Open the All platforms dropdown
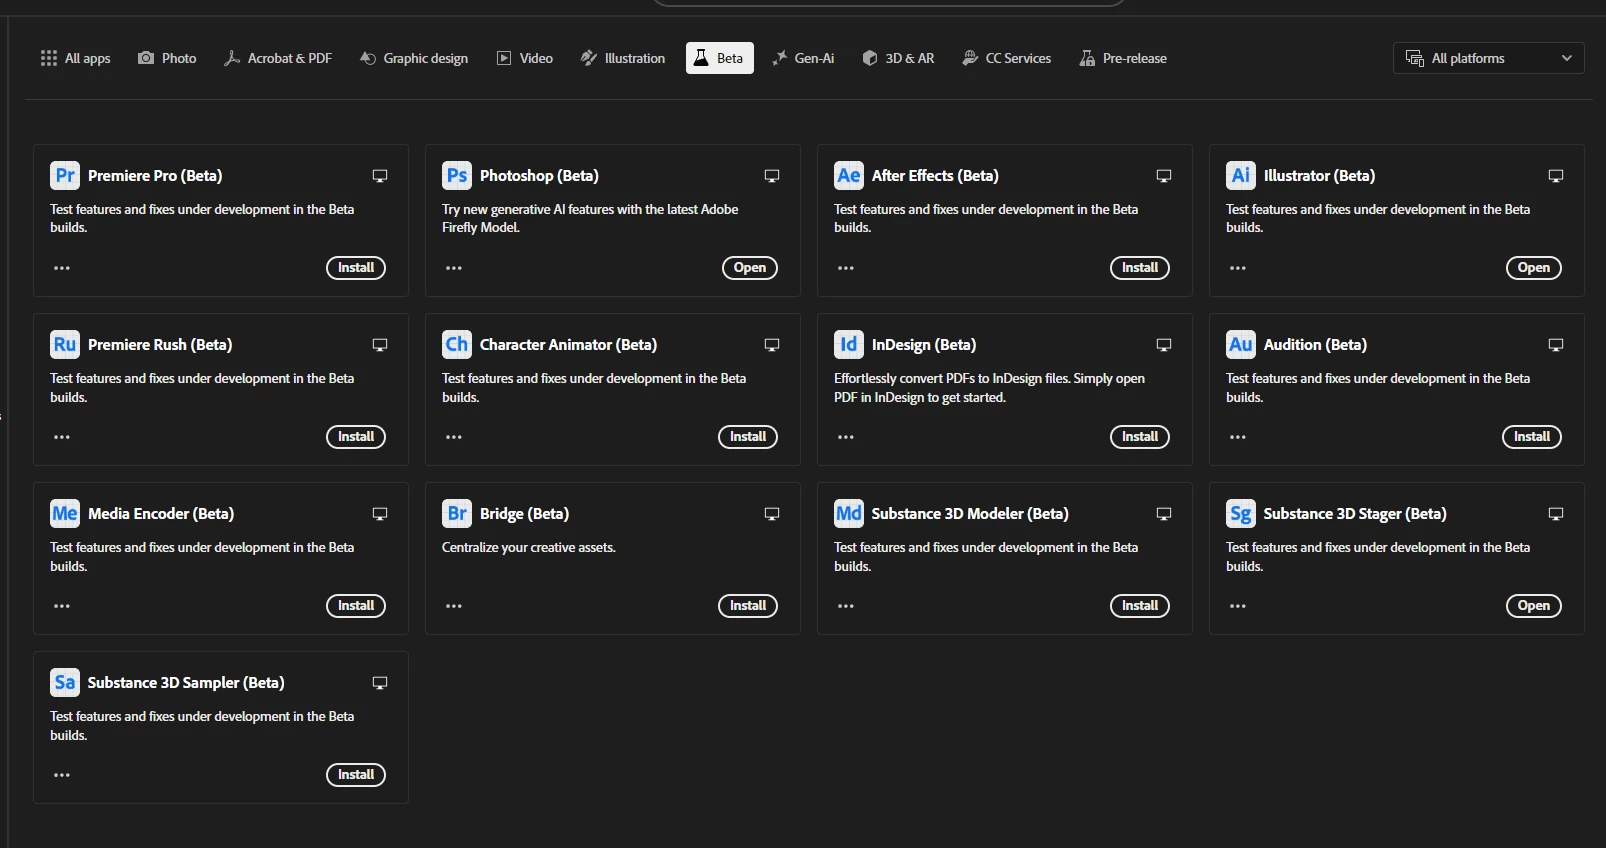This screenshot has width=1606, height=848. [x=1488, y=58]
